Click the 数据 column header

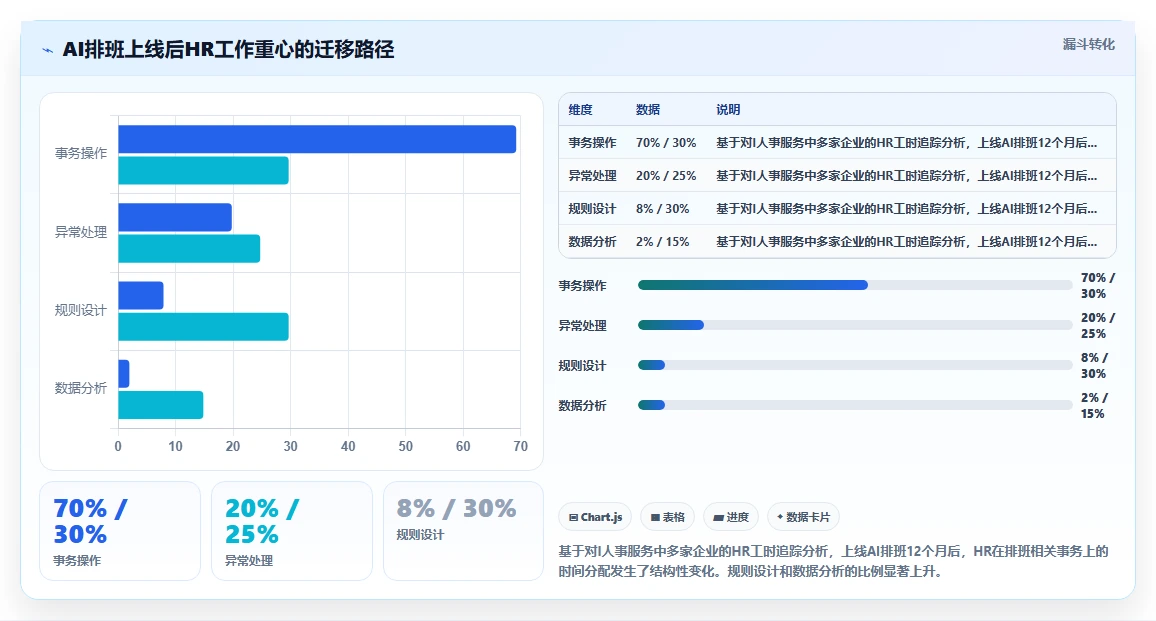pyautogui.click(x=648, y=110)
